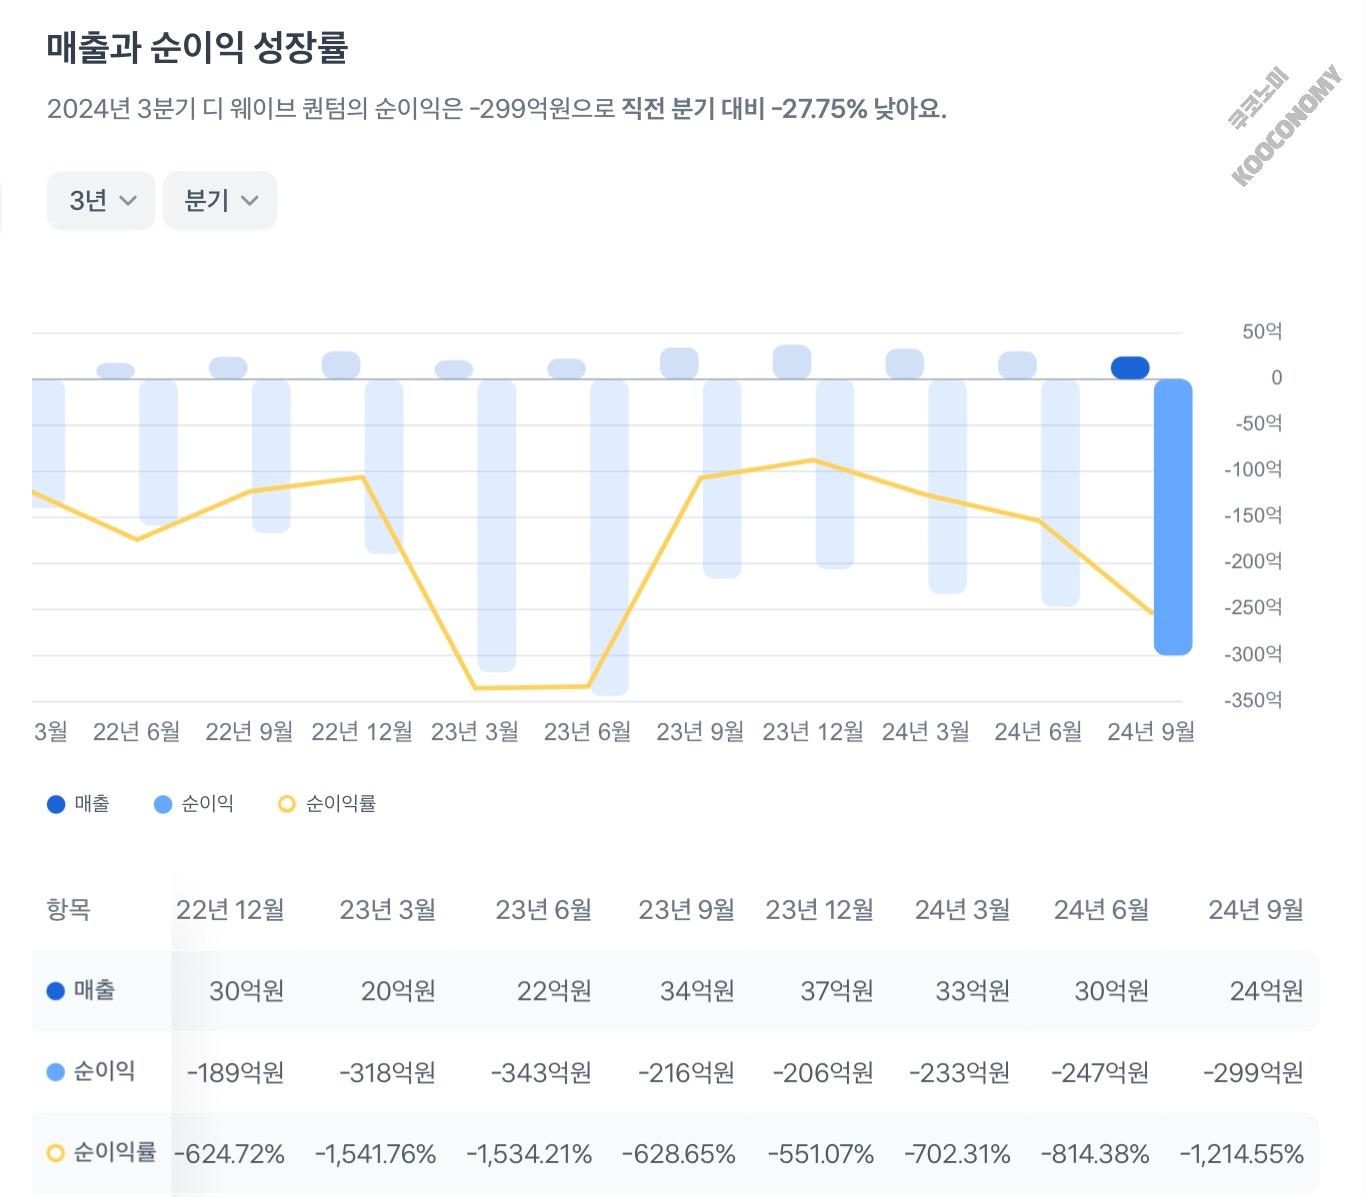Click the 23년 9월 chart axis label
The height and width of the screenshot is (1197, 1366).
pos(700,732)
